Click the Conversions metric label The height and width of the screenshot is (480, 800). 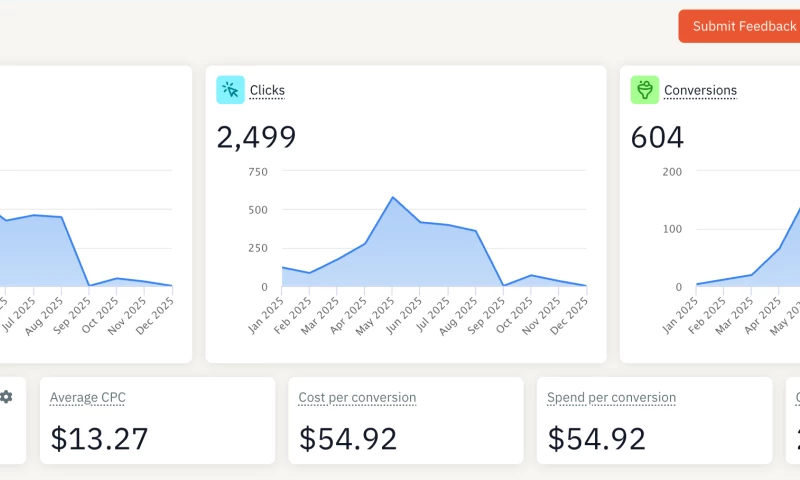click(701, 90)
